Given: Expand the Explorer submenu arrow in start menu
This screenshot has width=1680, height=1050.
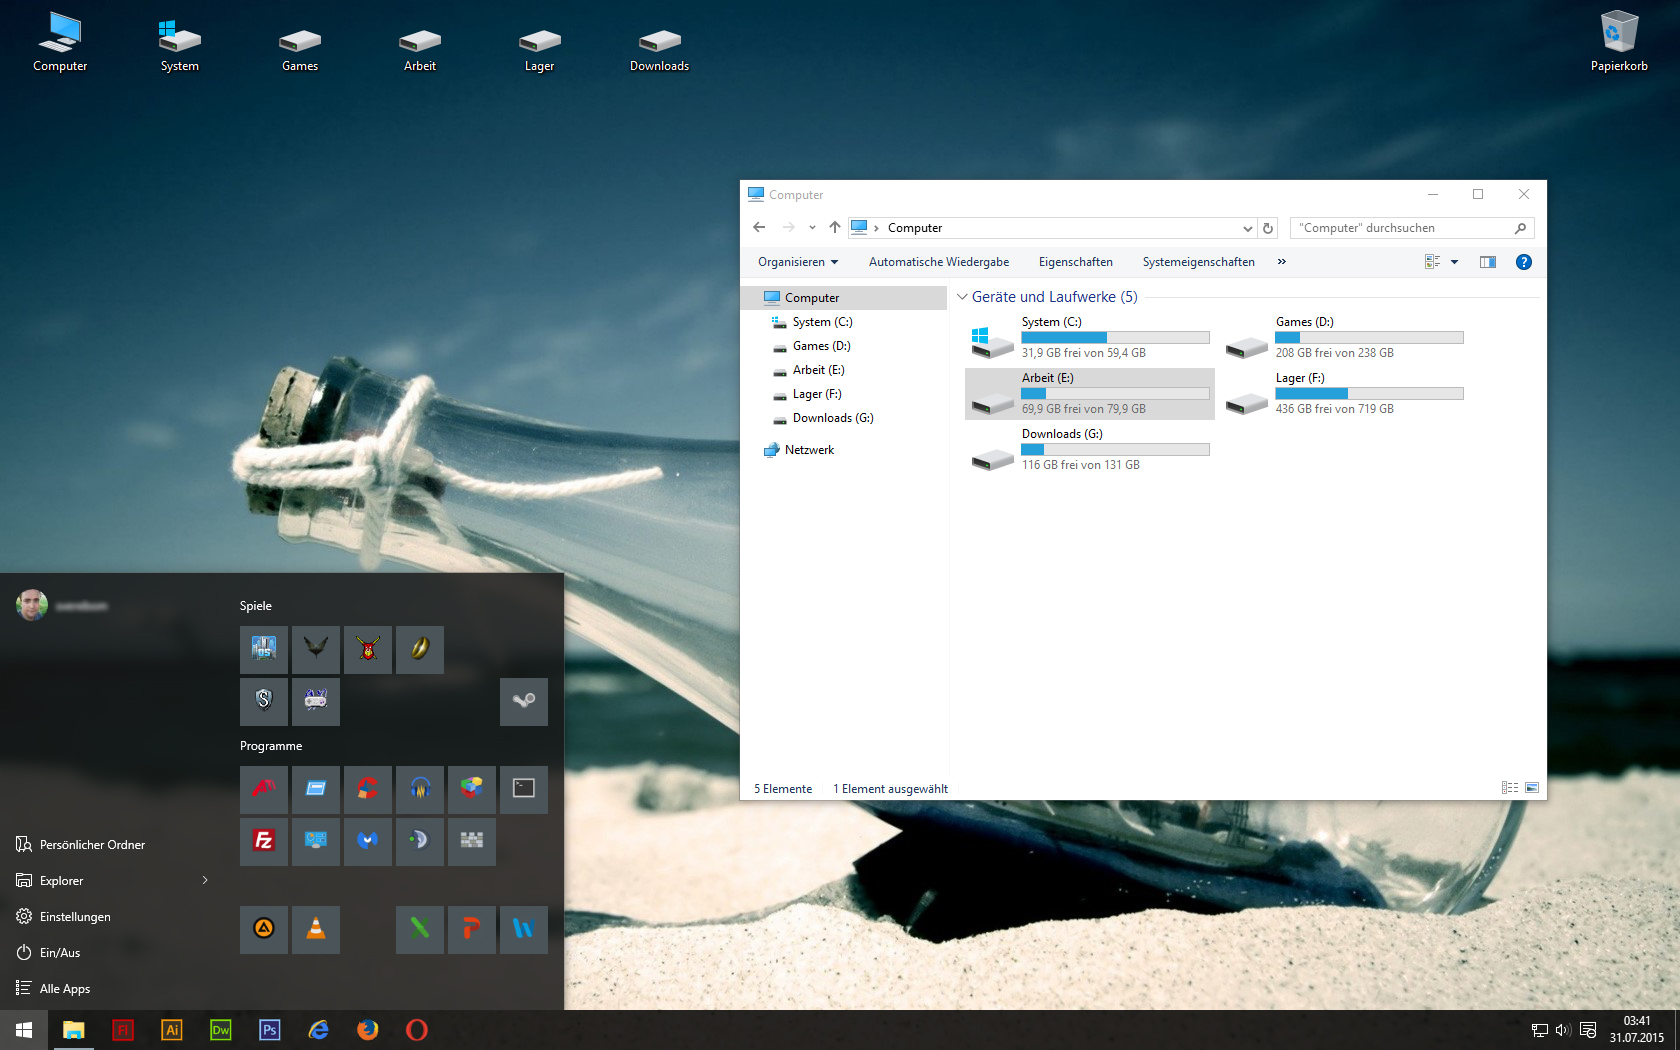Looking at the screenshot, I should (205, 880).
